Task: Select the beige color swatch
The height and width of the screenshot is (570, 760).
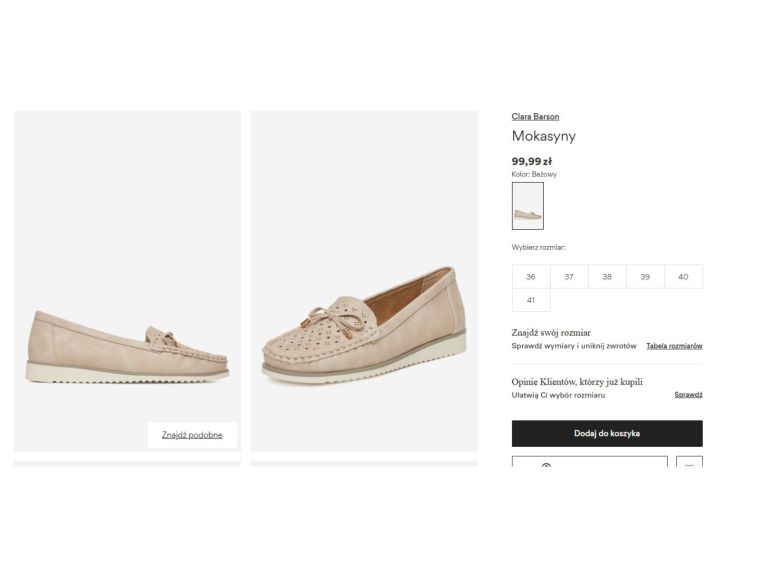Action: pyautogui.click(x=527, y=205)
